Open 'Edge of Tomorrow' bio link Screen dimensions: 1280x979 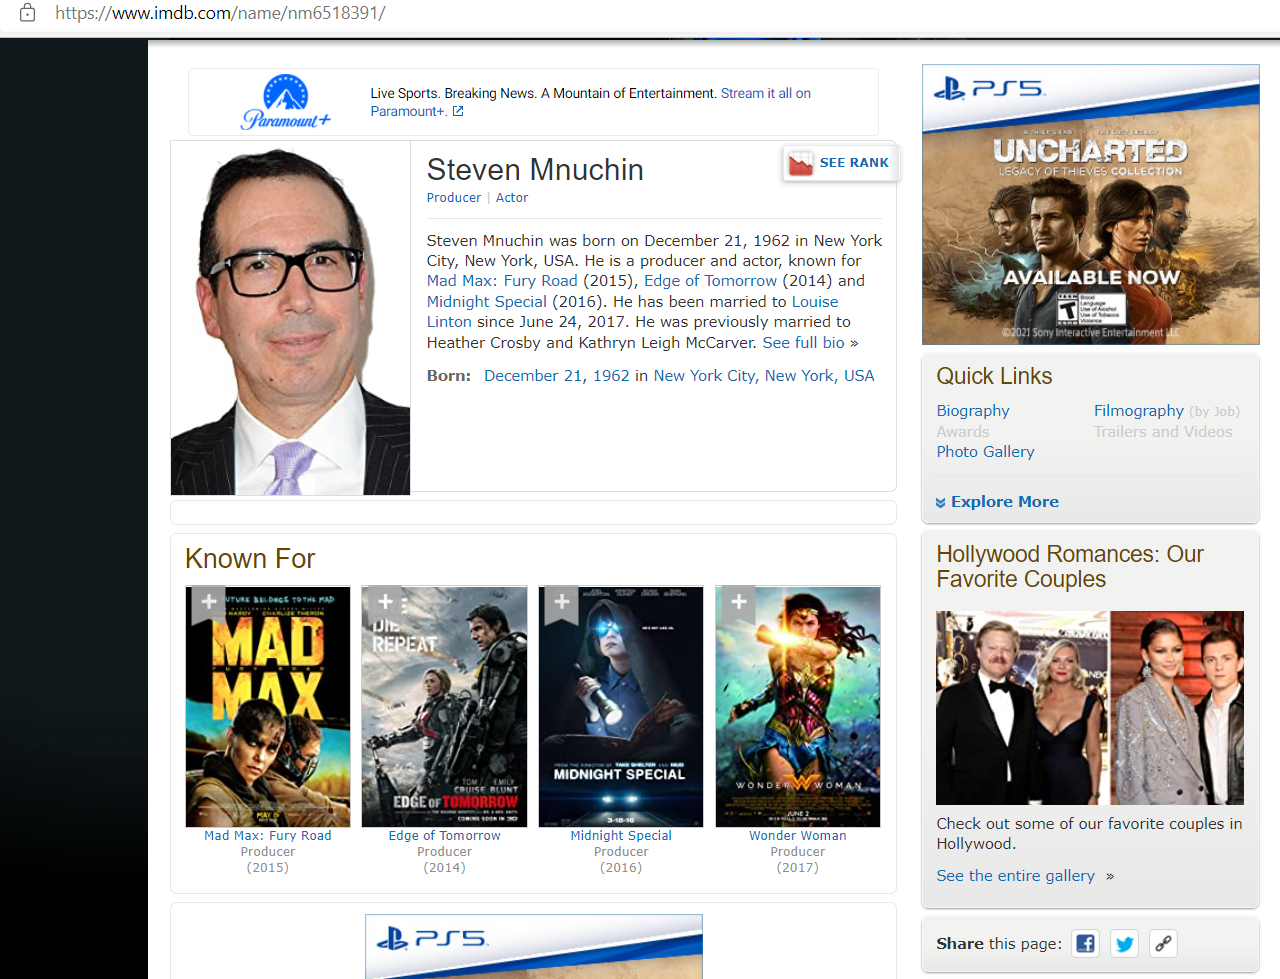[710, 281]
